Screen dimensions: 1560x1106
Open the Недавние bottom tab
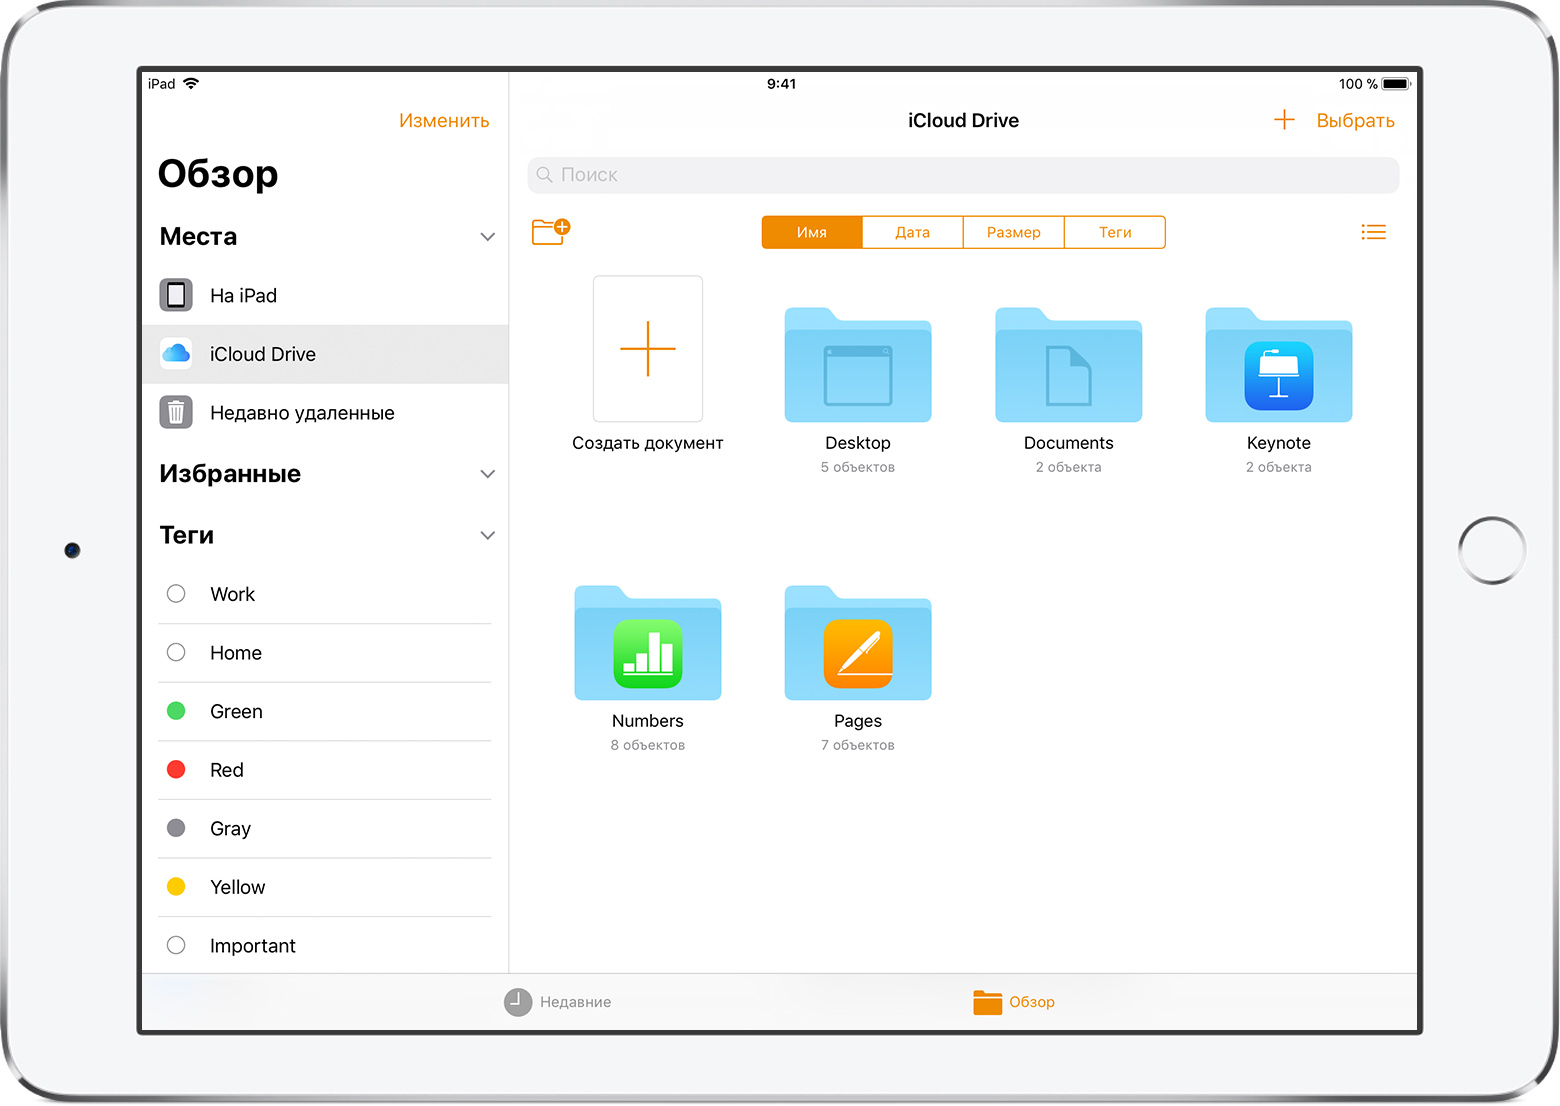(558, 1002)
